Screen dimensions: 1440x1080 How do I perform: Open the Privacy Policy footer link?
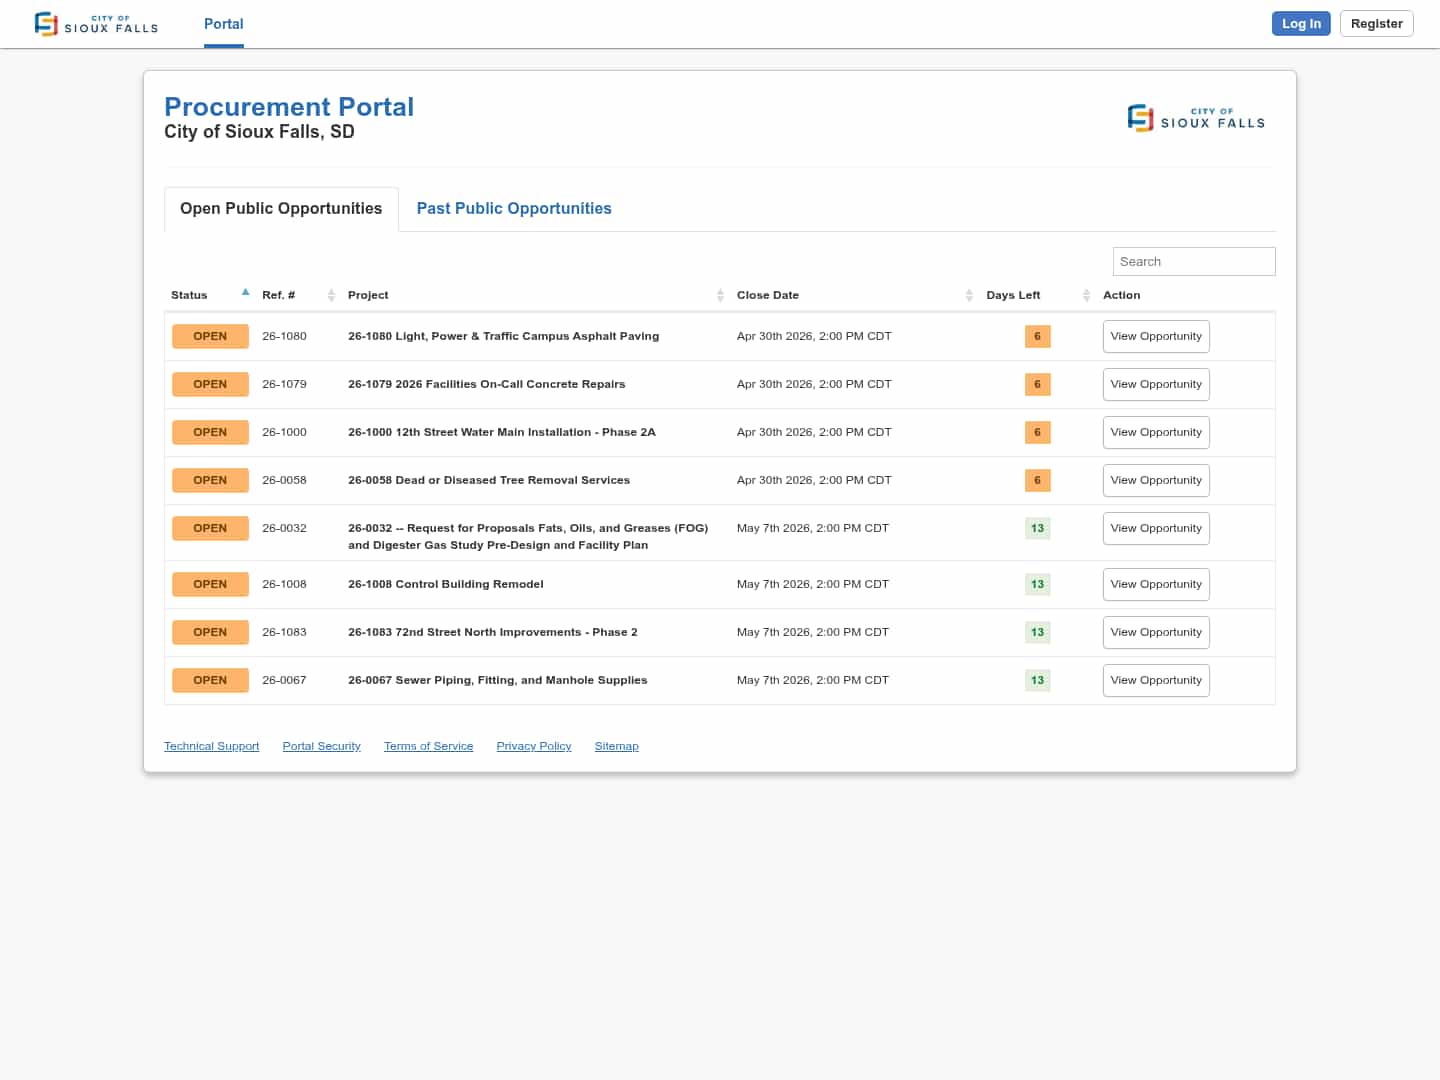pos(533,746)
